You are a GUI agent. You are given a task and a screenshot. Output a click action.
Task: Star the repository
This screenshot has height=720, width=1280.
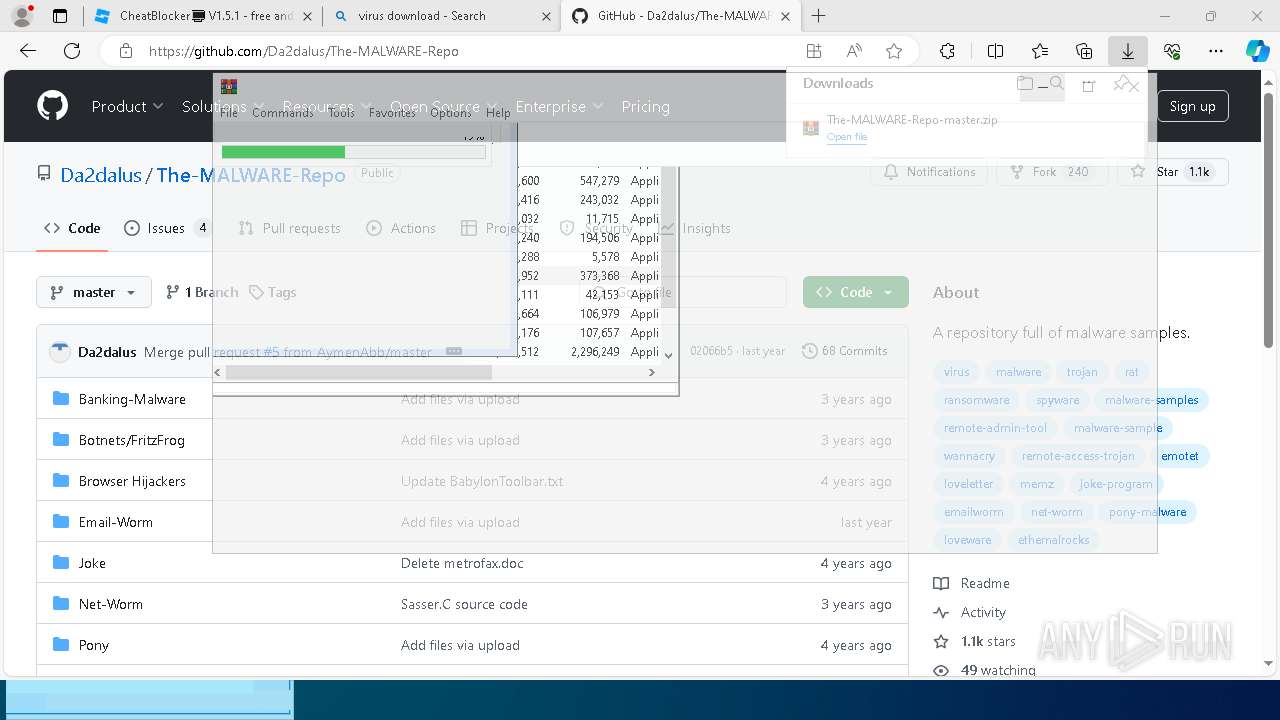(x=1172, y=172)
